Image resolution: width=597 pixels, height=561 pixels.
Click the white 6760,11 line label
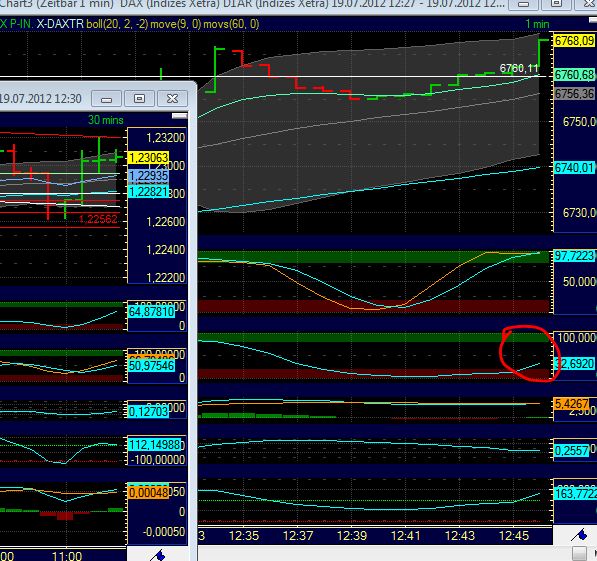point(519,69)
